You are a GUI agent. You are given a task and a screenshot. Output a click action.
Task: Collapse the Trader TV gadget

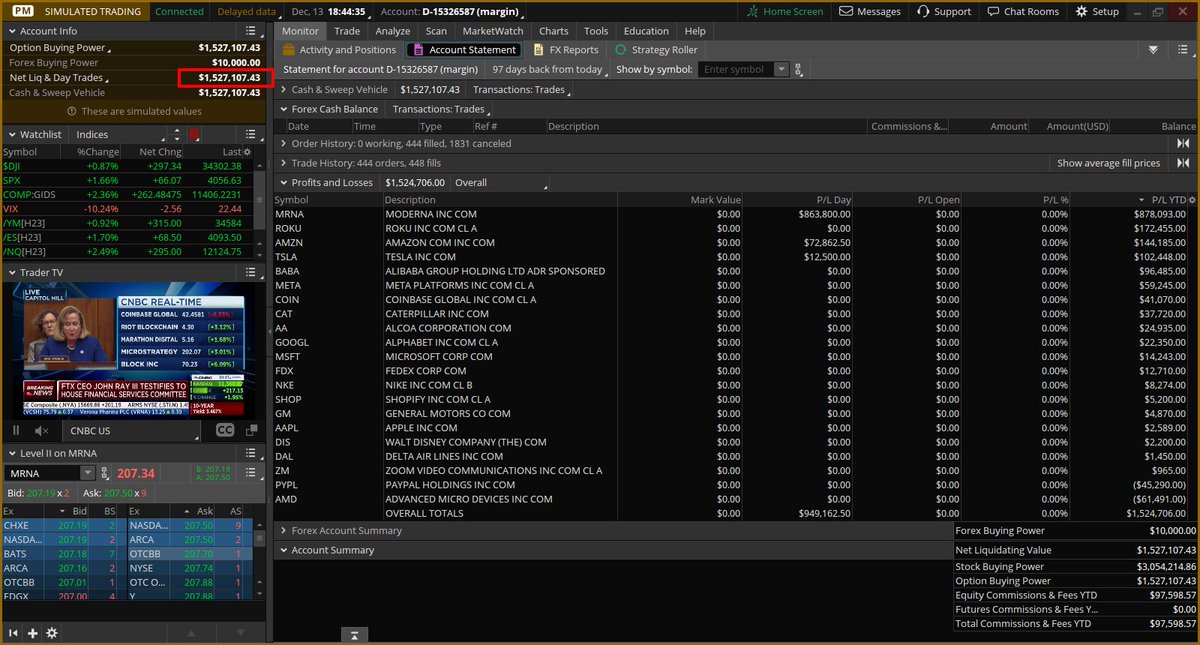click(x=12, y=272)
